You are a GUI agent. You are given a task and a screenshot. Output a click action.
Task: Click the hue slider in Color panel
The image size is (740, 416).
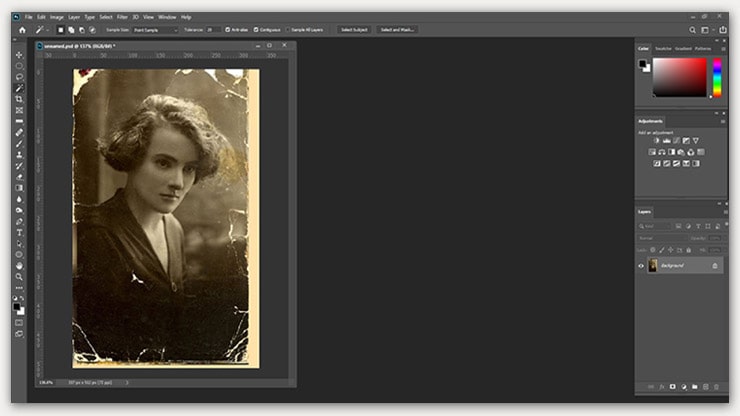click(716, 76)
